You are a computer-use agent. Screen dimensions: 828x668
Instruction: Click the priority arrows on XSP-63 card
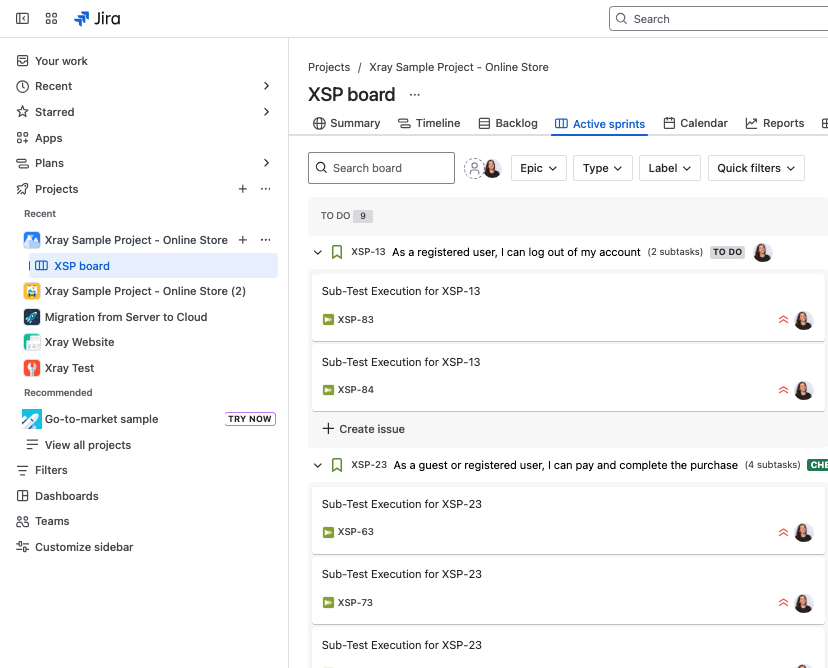click(x=783, y=532)
